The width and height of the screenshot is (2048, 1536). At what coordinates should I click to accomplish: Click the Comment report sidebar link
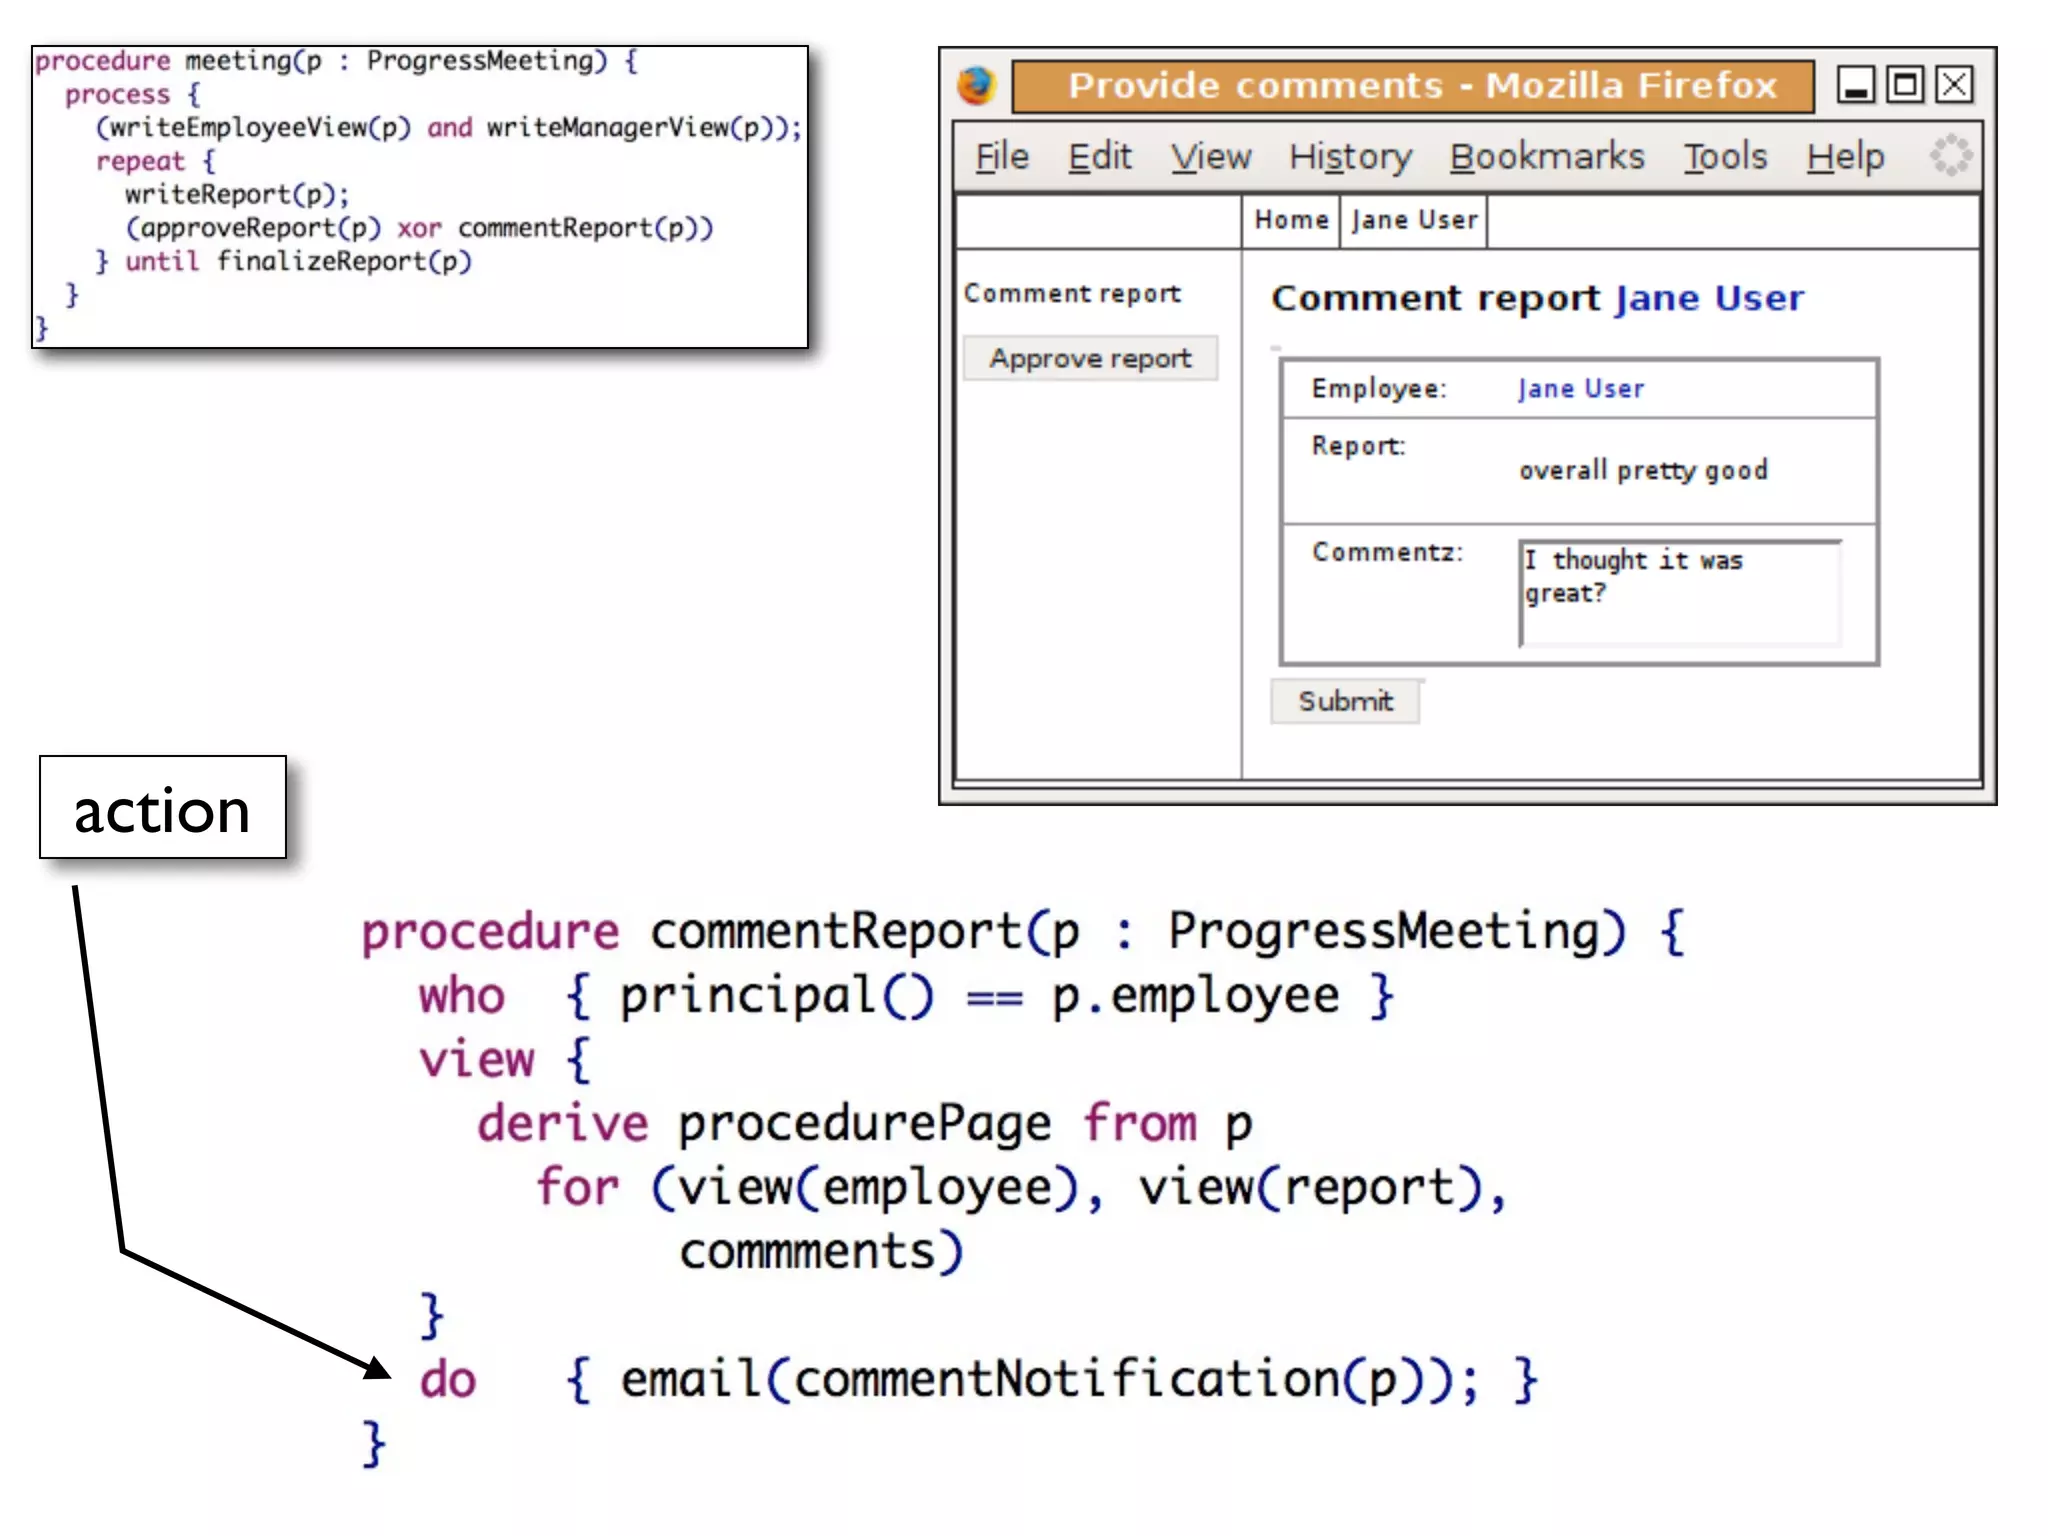point(1072,294)
